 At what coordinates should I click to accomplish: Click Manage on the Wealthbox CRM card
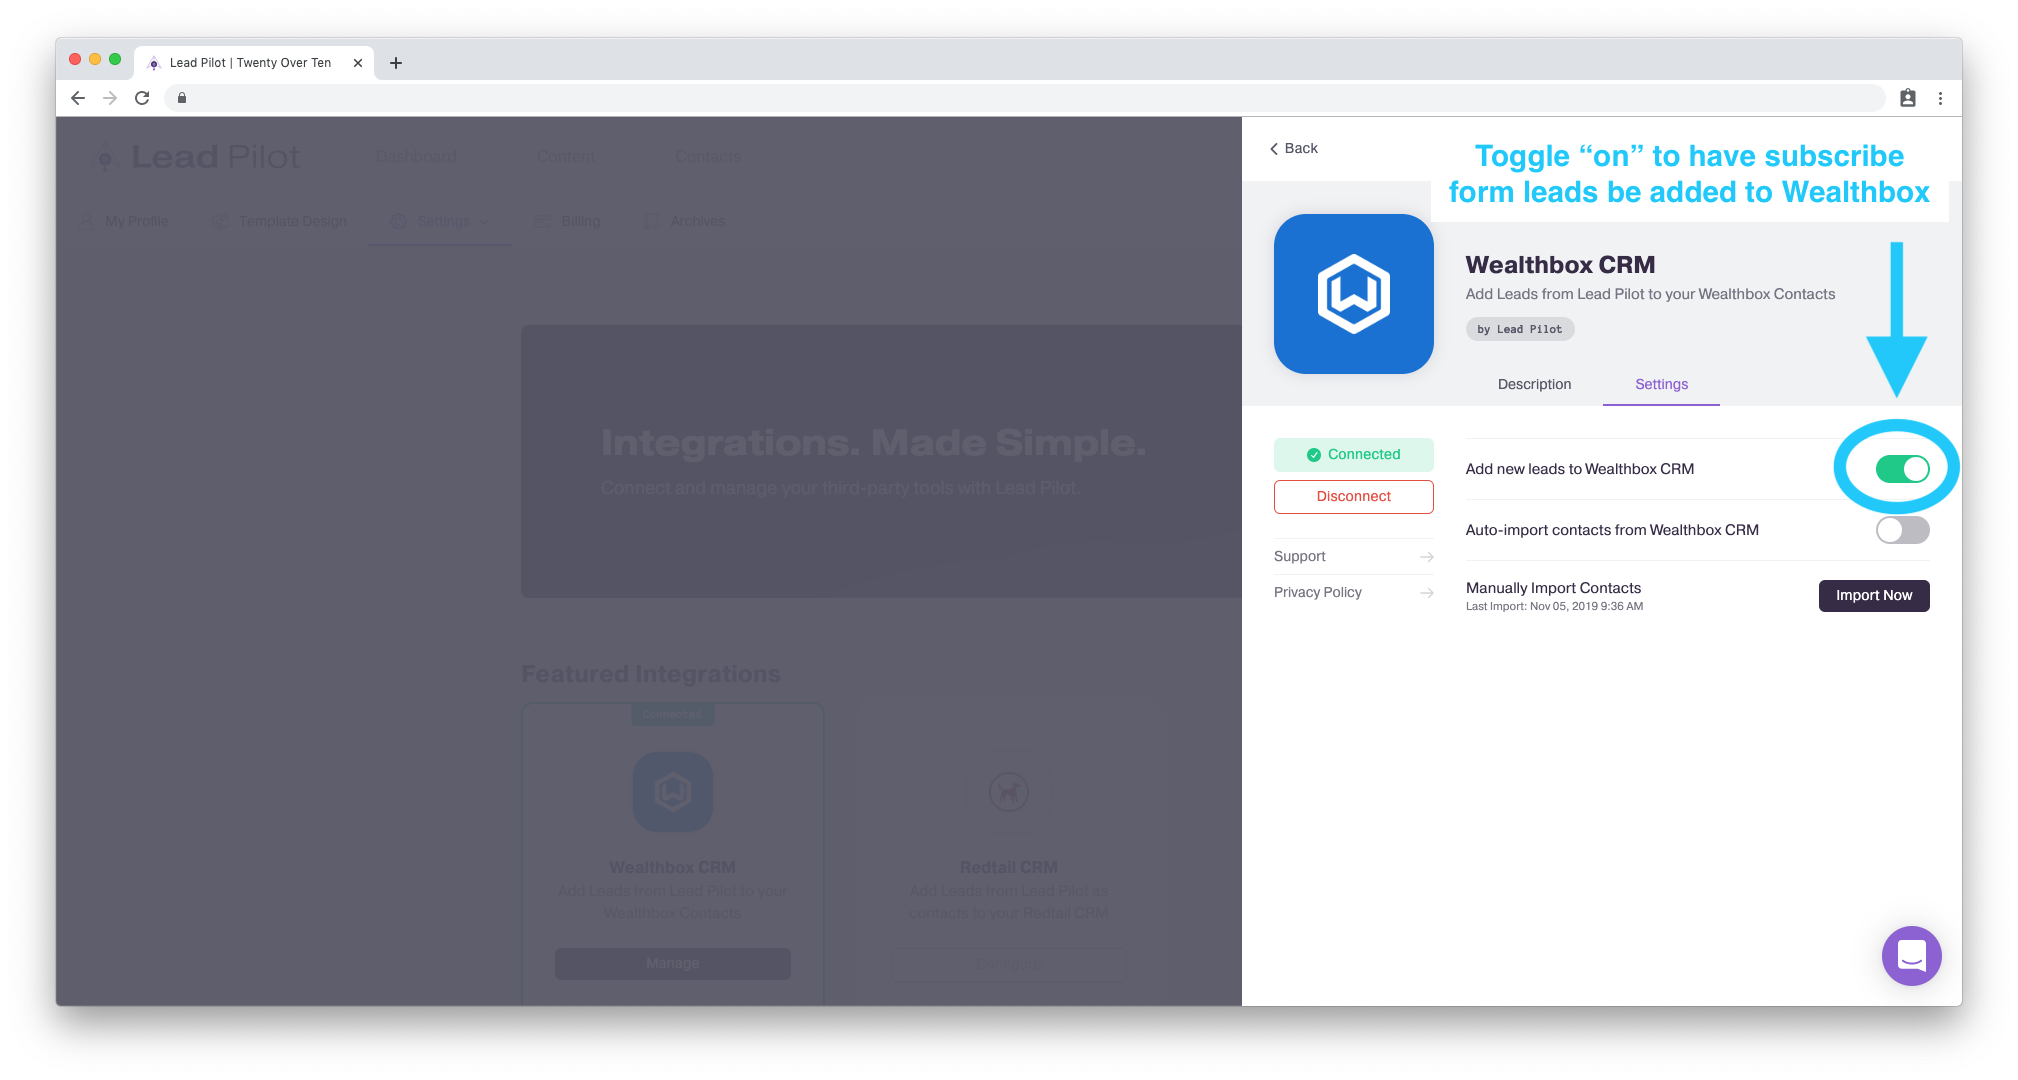pos(672,963)
